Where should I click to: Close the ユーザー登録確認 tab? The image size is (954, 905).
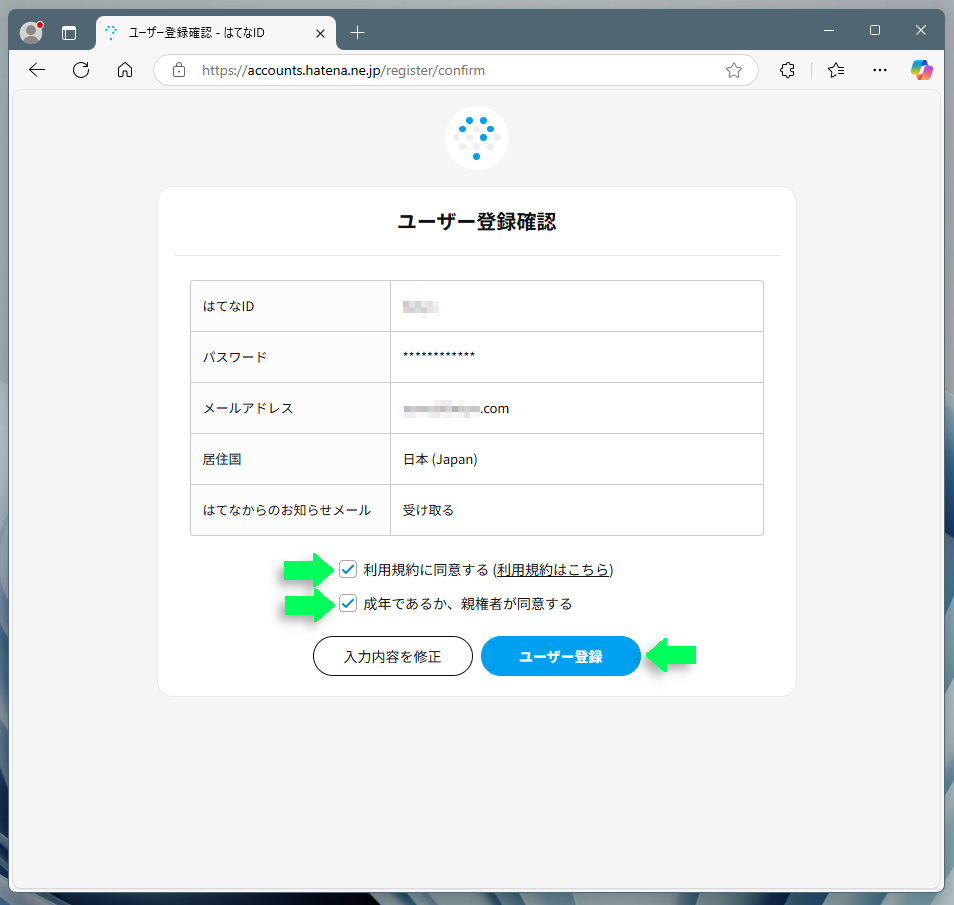(321, 33)
